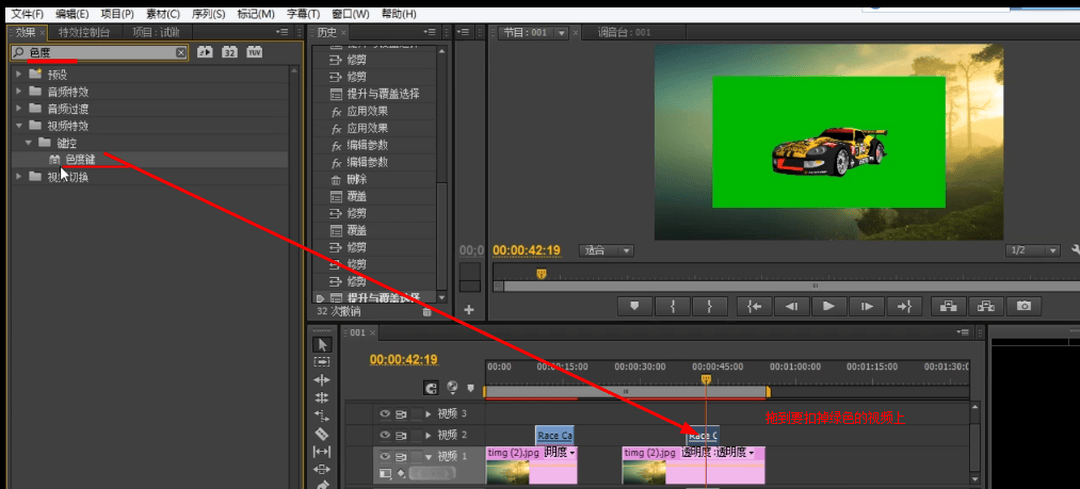
Task: Toggle sync lock on 视频 3 track
Action: pos(401,415)
